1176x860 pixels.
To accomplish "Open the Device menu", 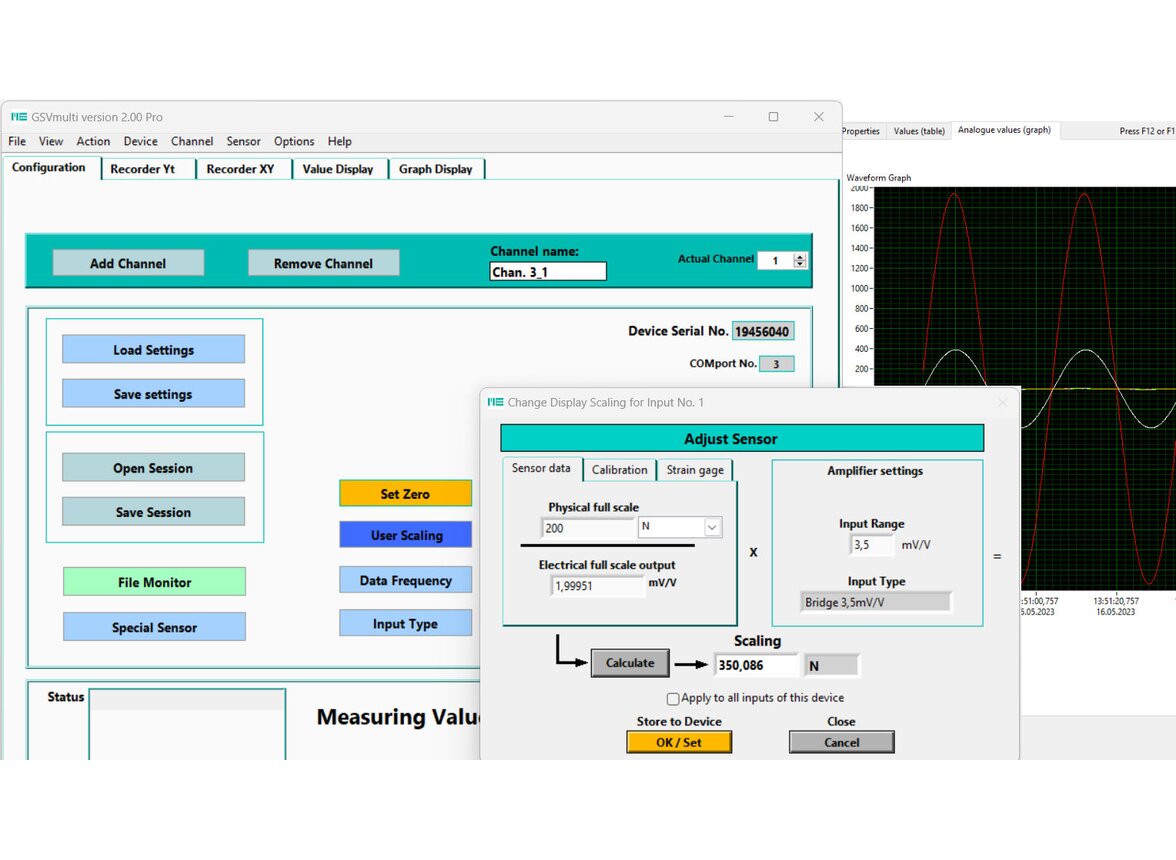I will (140, 141).
